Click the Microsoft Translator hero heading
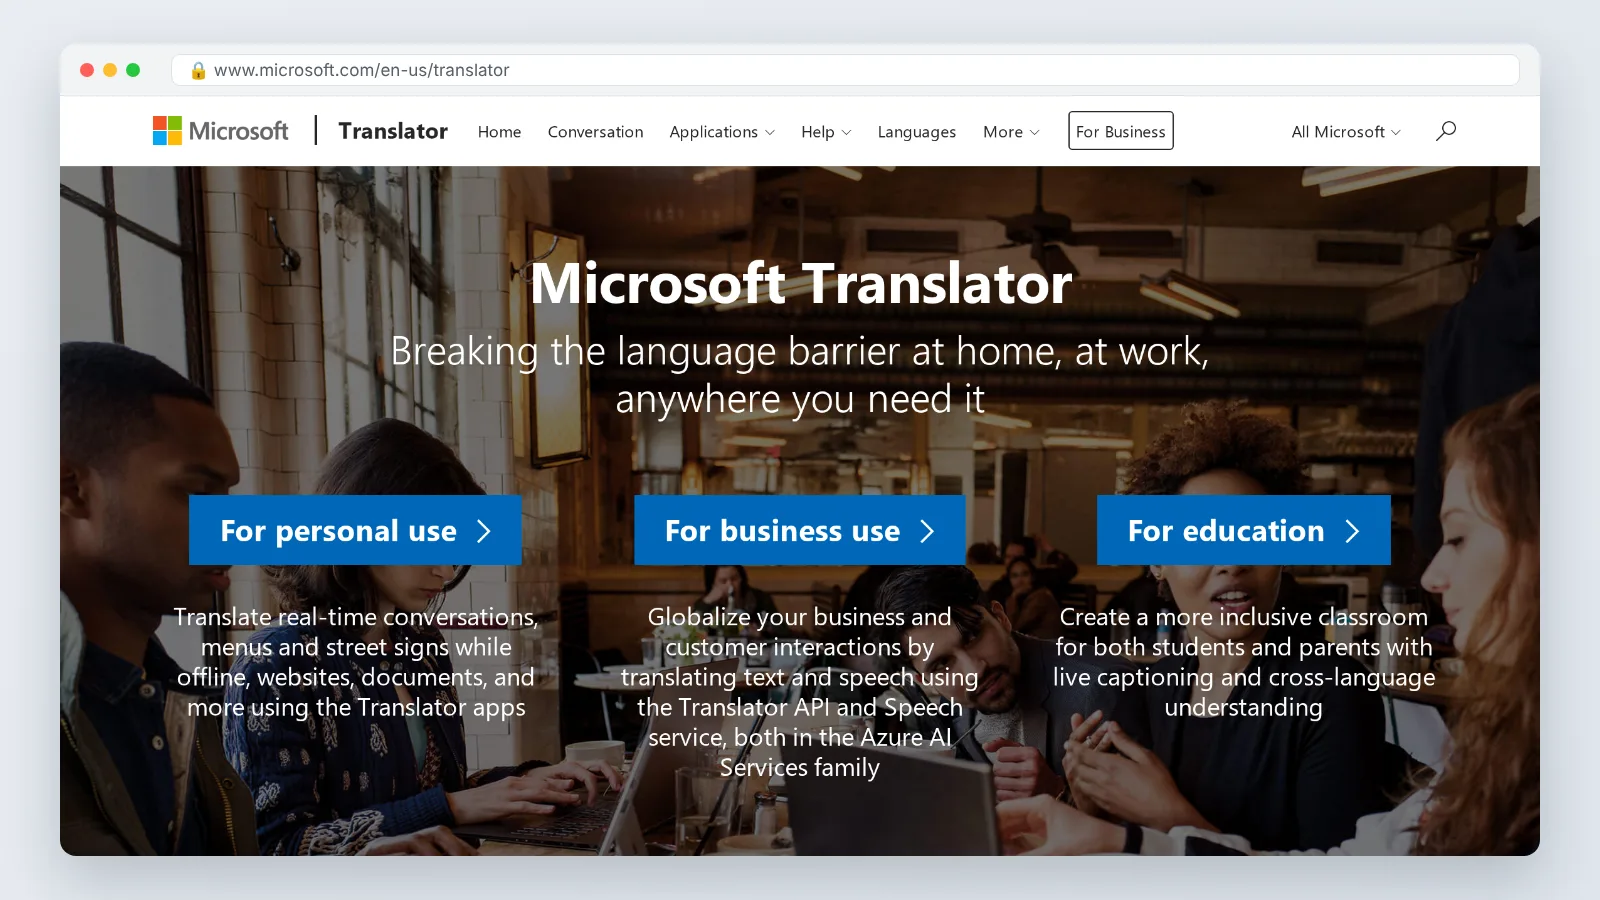Image resolution: width=1600 pixels, height=900 pixels. [x=801, y=284]
